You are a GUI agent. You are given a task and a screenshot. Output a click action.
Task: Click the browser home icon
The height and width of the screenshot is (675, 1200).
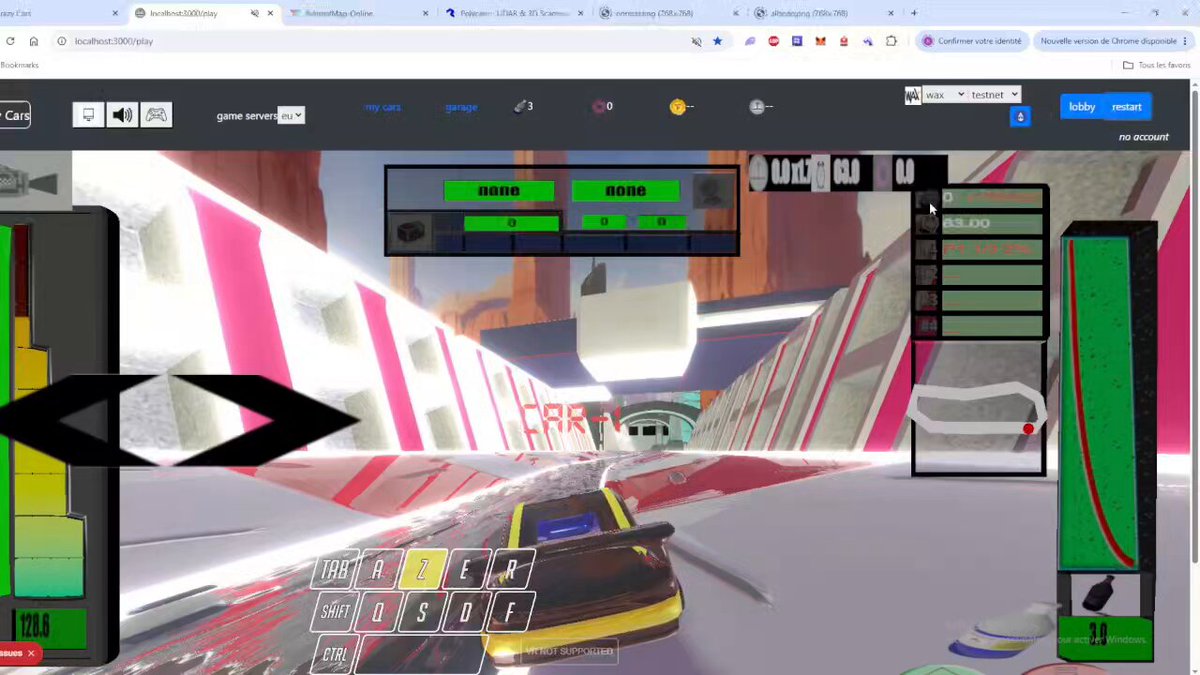(33, 41)
